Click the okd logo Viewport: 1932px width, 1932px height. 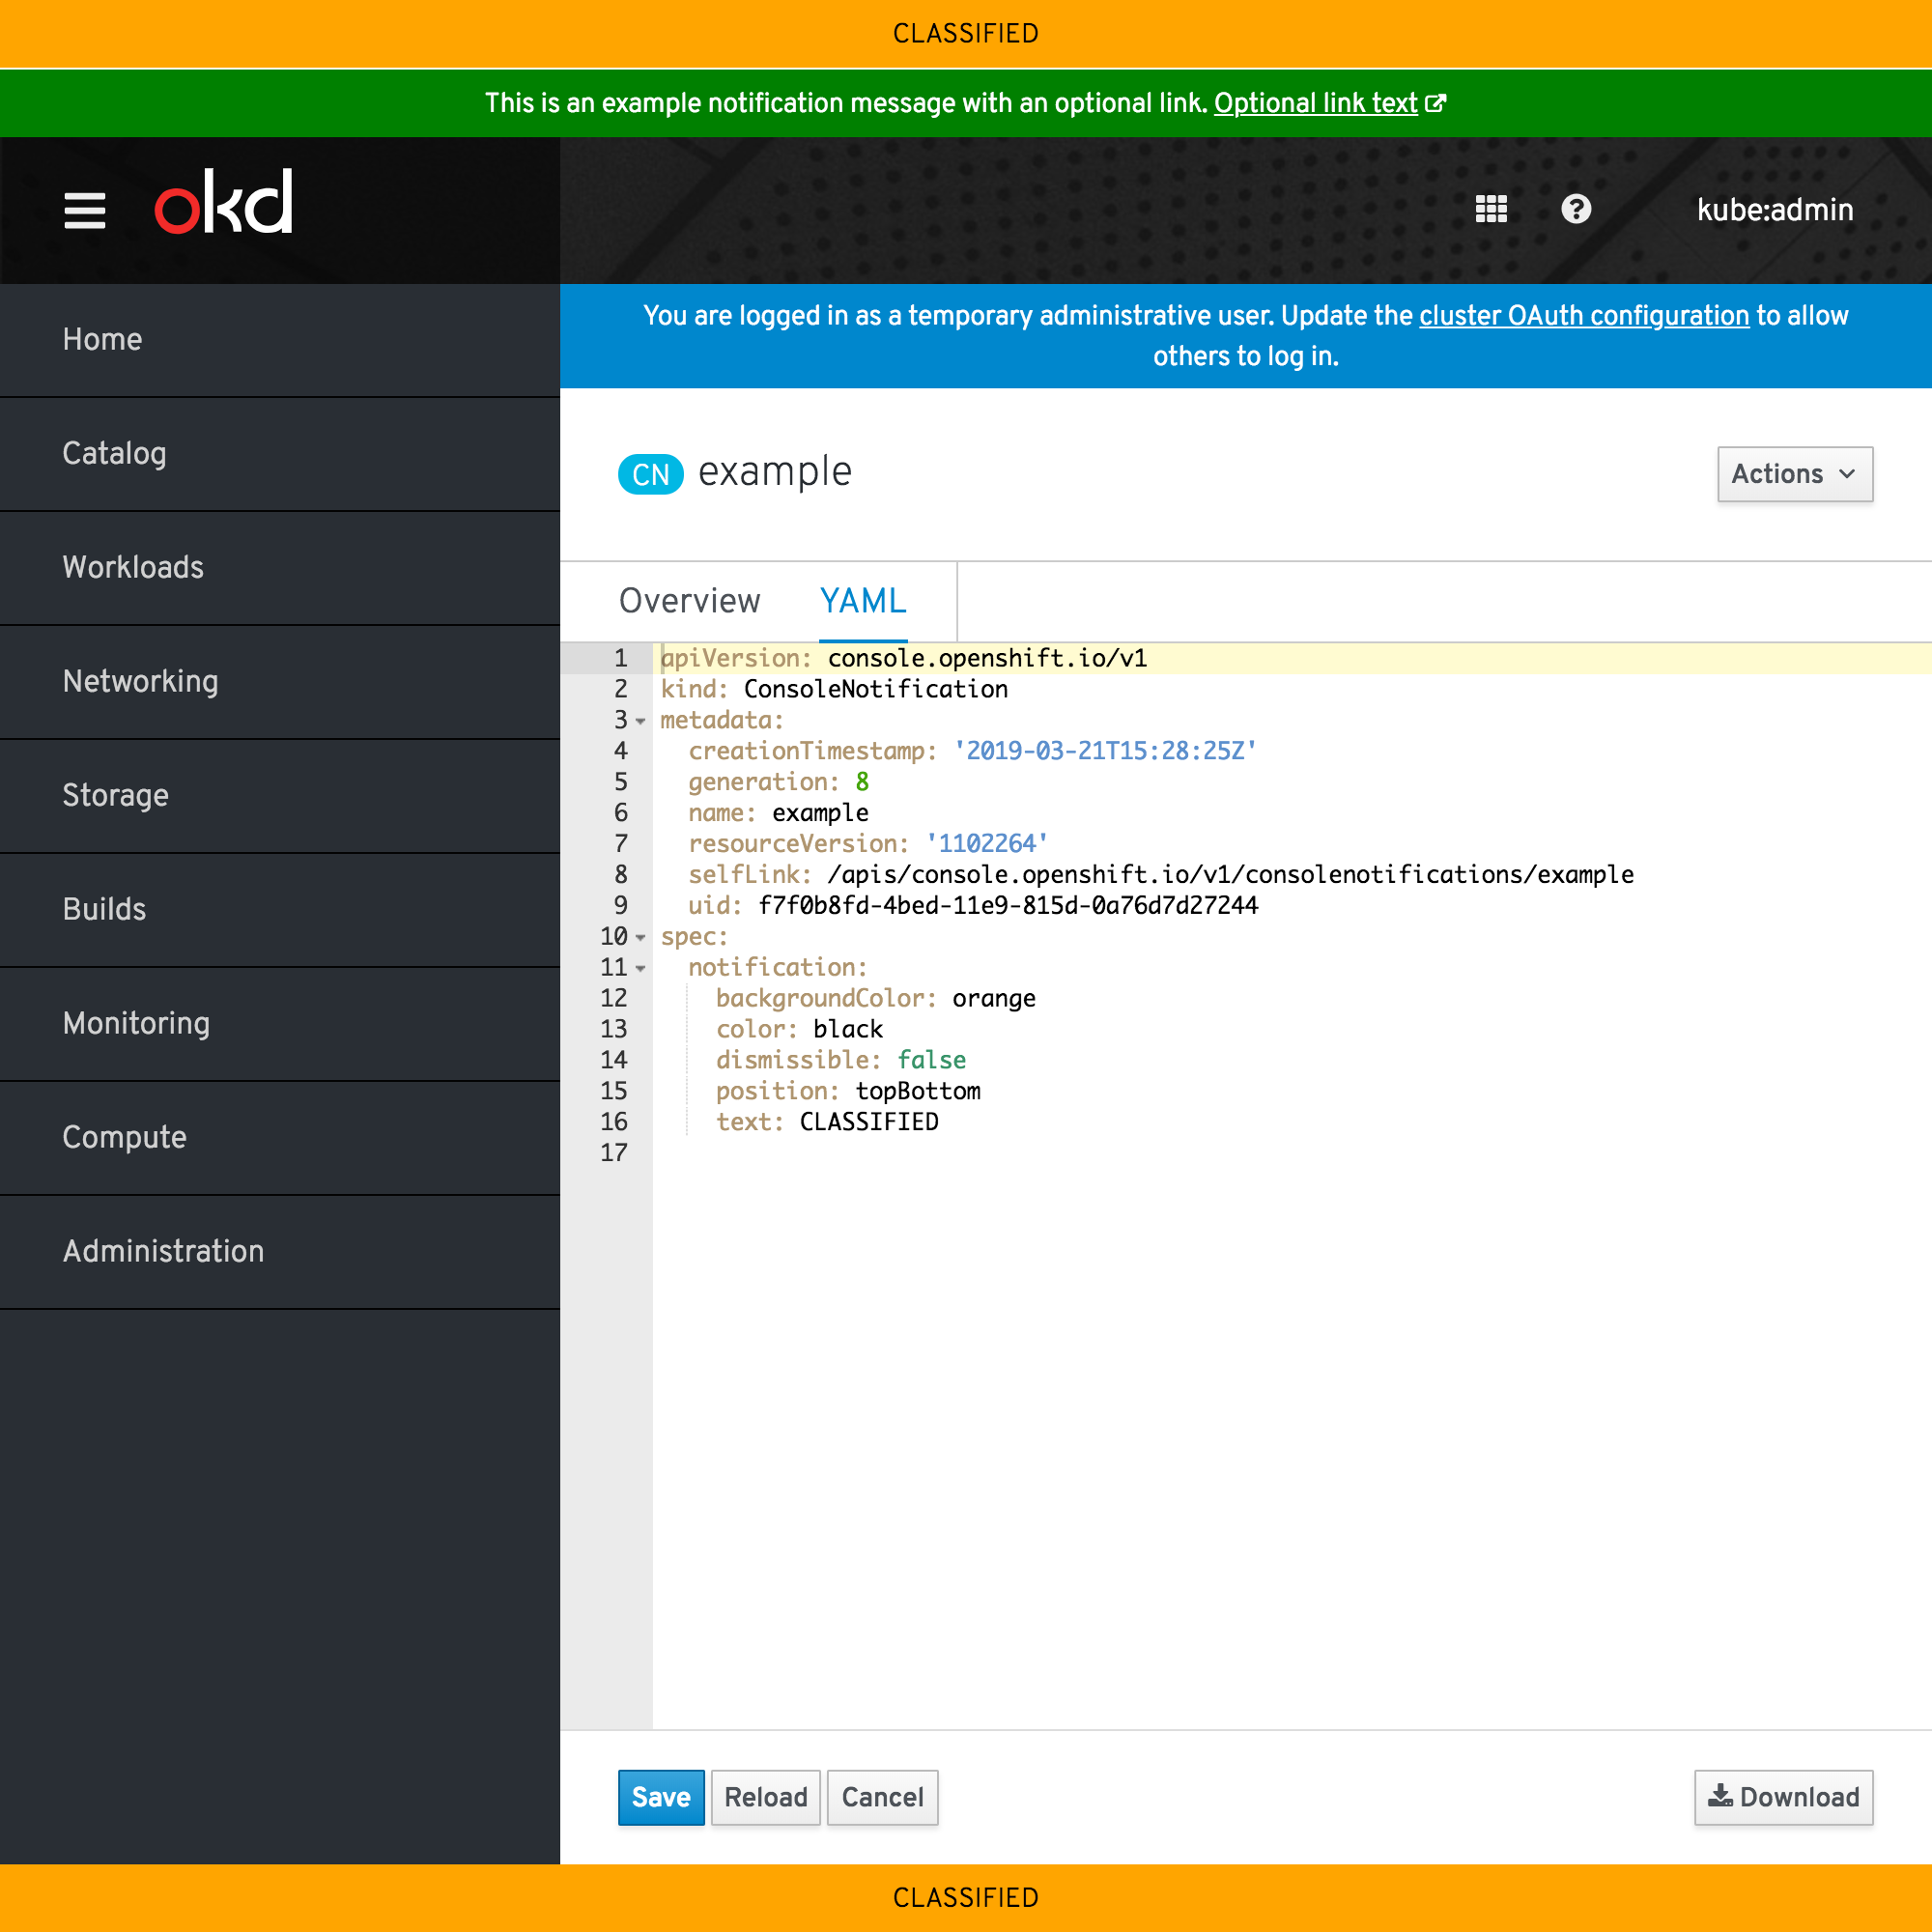tap(224, 203)
